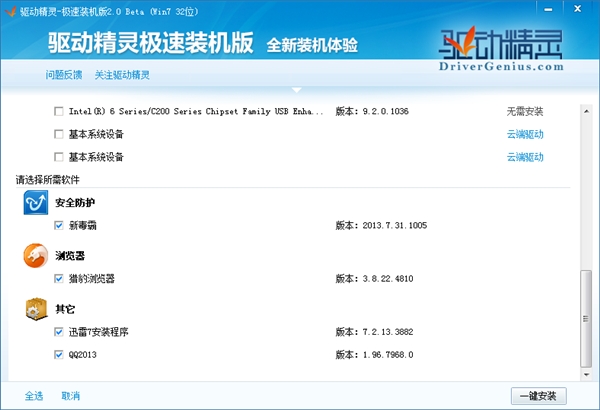Screen dimensions: 600x410
Task: Click the 其它 category label
Action: (x=65, y=309)
